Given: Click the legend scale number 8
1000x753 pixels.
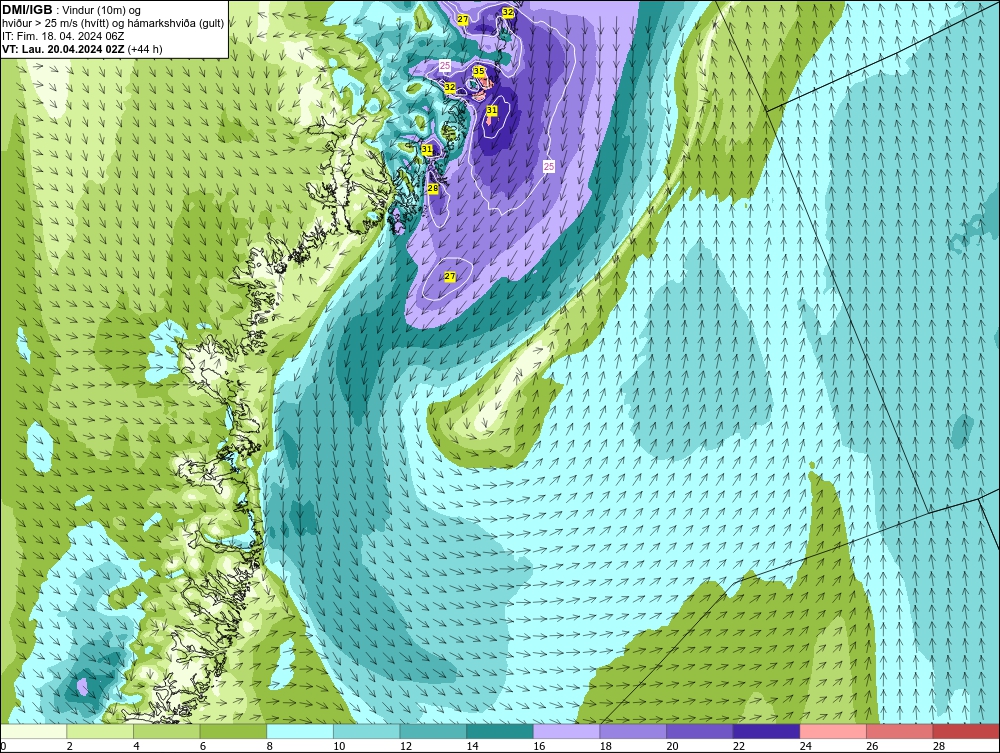Looking at the screenshot, I should pyautogui.click(x=270, y=746).
